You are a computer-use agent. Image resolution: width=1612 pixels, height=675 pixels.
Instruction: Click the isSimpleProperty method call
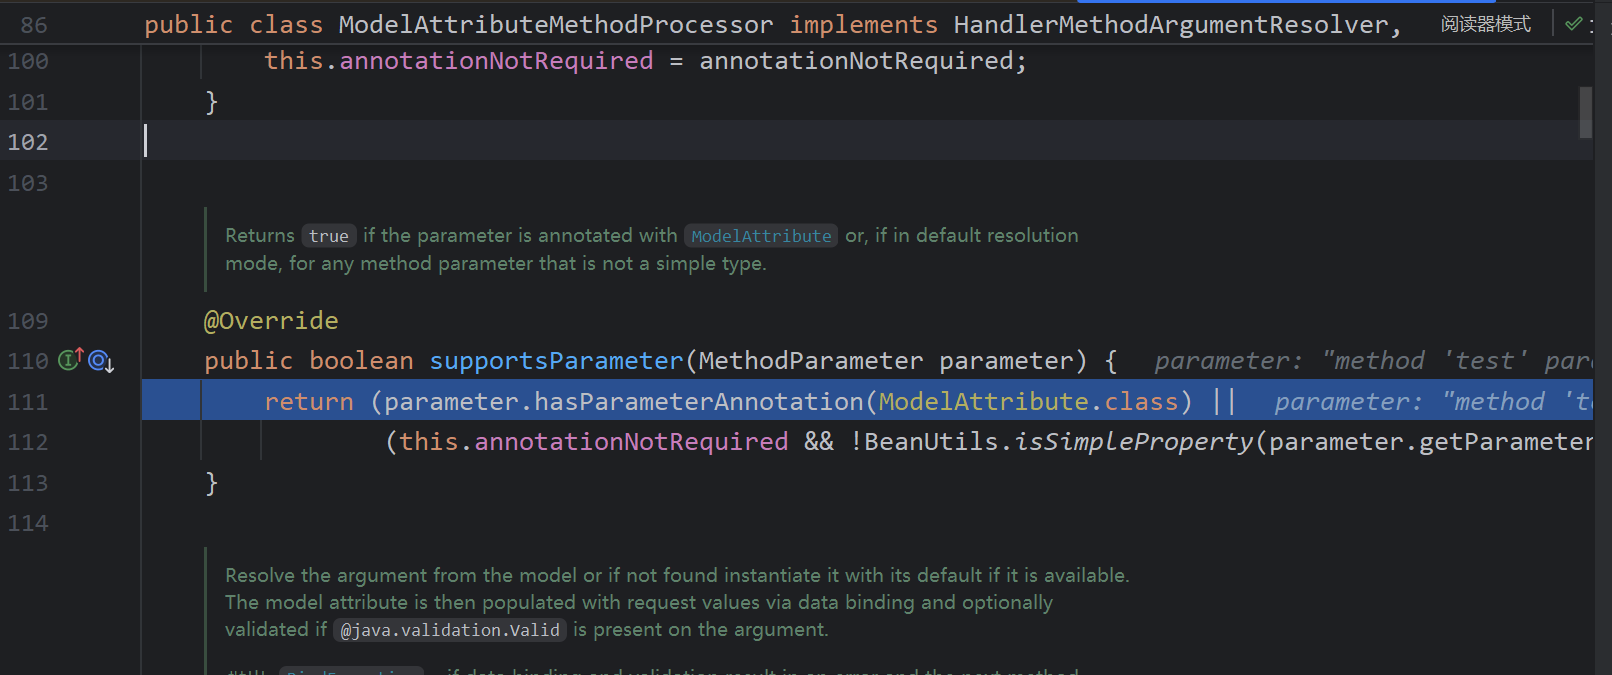pos(1133,442)
